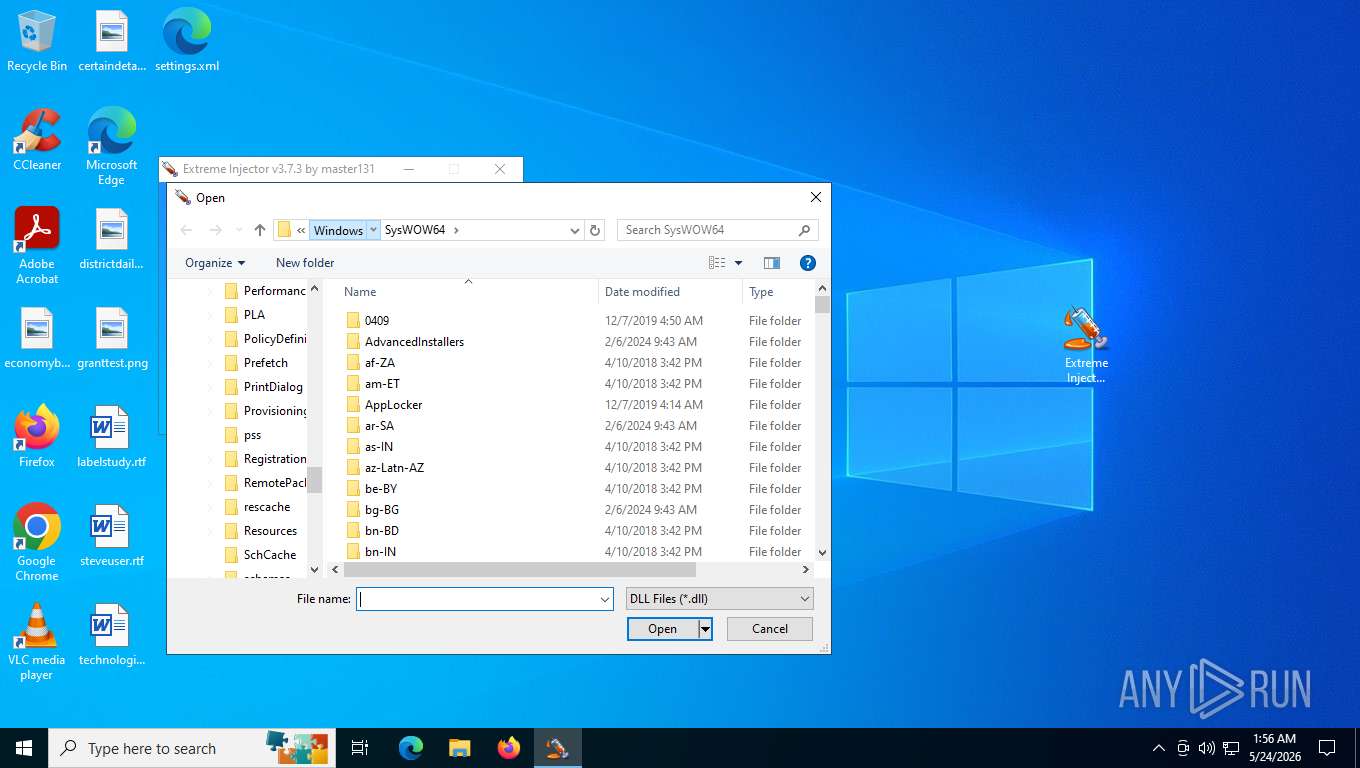Select granttest.png desktop file
Screen dimensions: 1360x768
[x=111, y=338]
